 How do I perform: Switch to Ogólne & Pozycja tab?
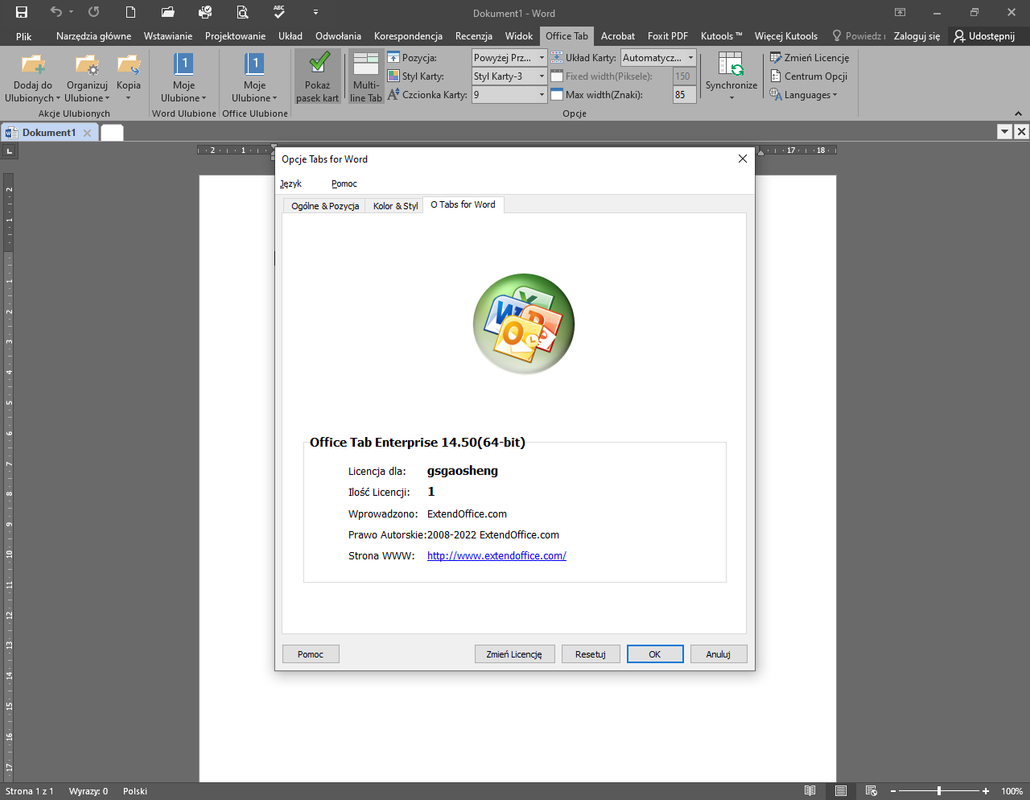click(x=325, y=206)
